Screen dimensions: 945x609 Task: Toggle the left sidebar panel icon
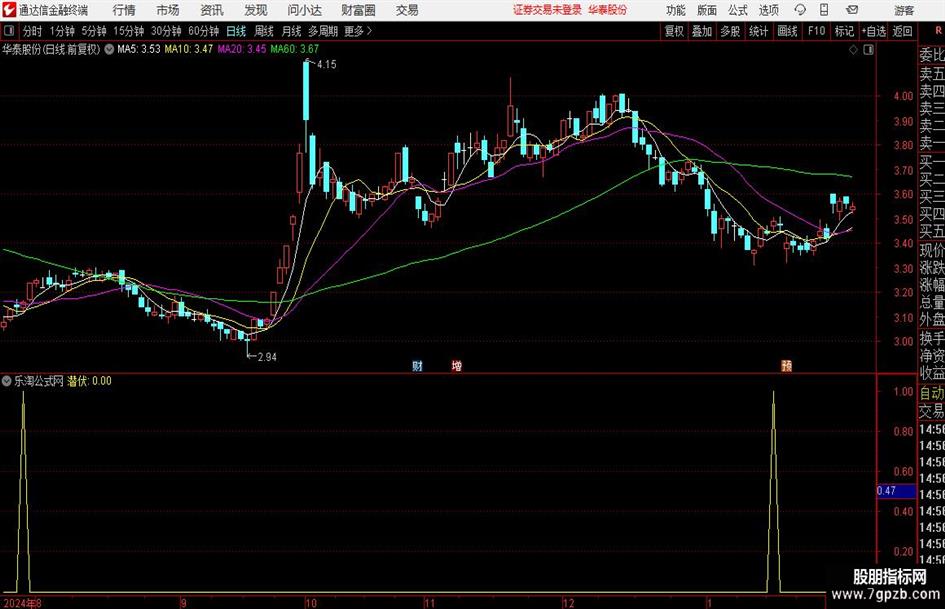click(x=9, y=31)
